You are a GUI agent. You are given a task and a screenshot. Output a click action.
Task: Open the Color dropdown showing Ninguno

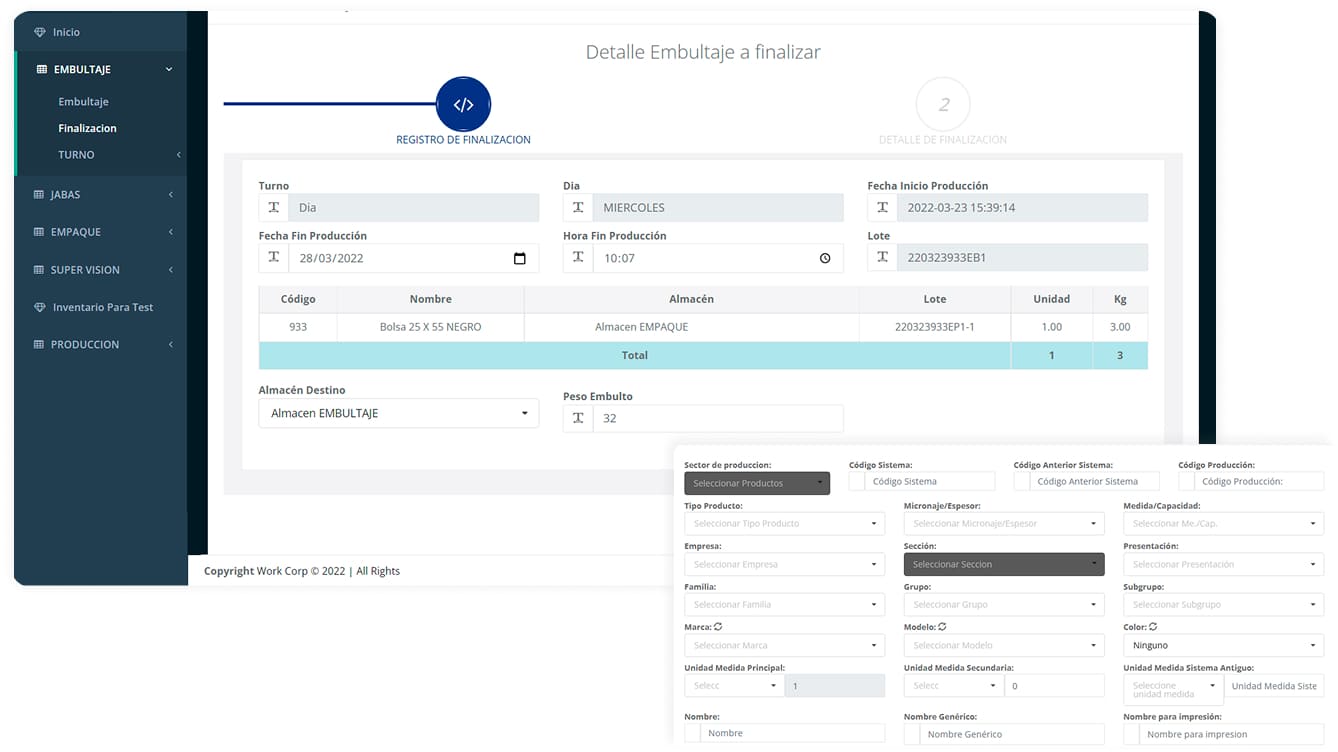1222,645
